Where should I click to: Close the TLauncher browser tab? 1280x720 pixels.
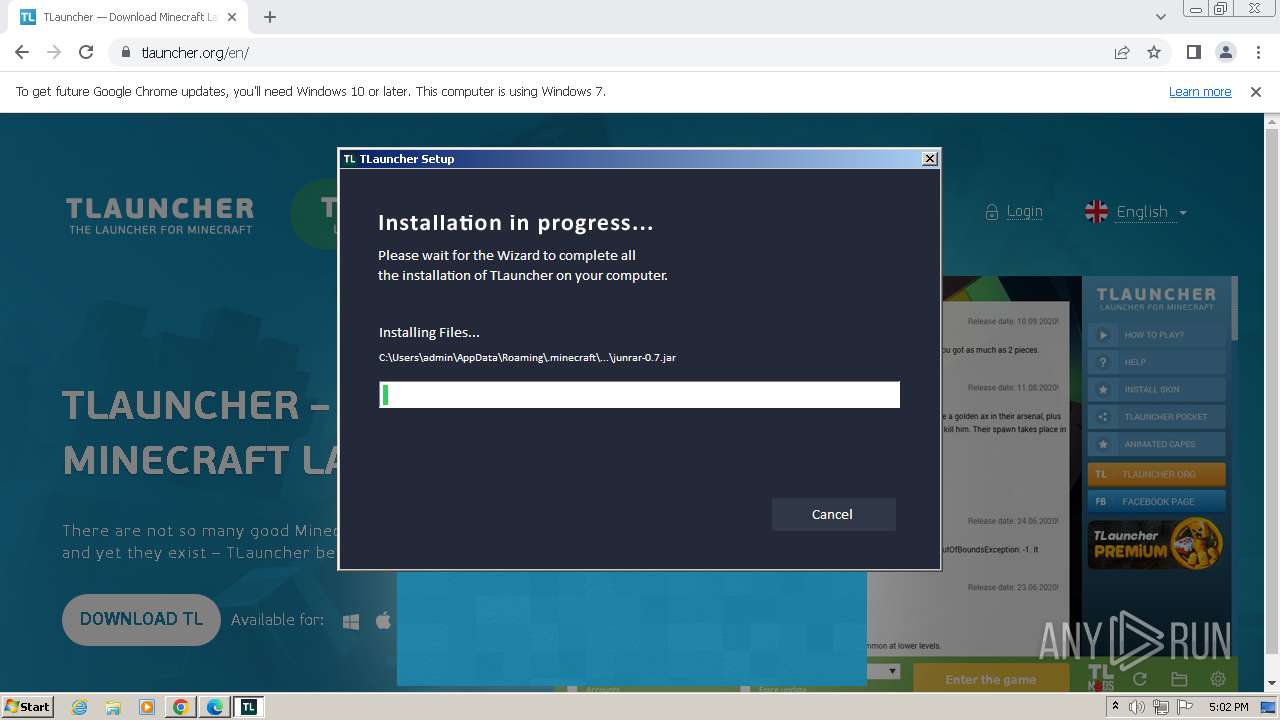[232, 17]
